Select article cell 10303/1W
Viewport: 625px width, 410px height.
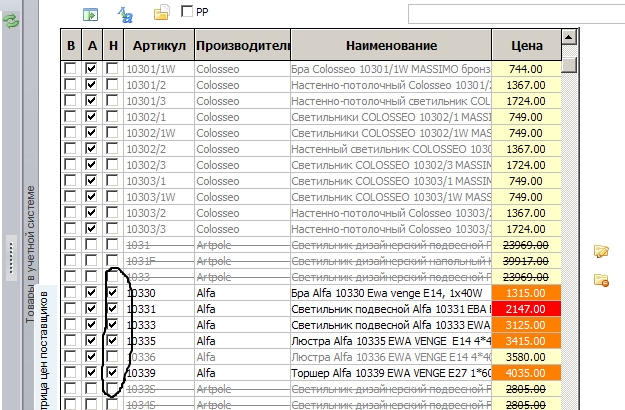(159, 197)
